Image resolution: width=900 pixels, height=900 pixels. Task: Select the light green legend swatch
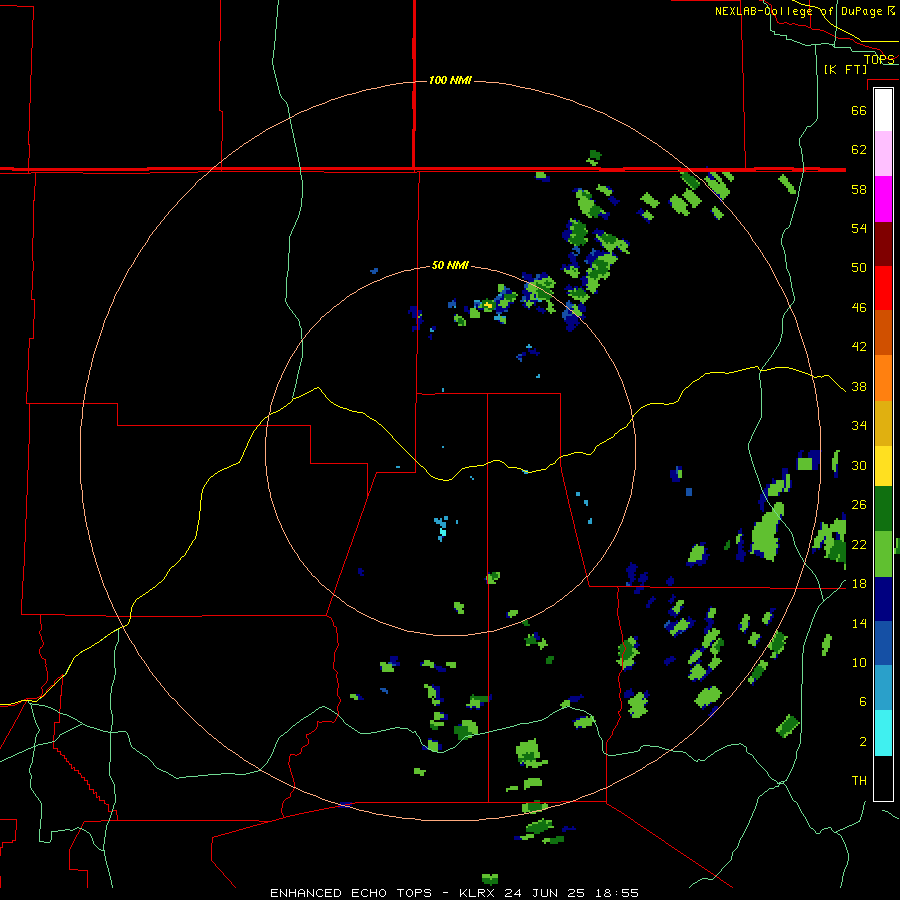click(x=883, y=554)
